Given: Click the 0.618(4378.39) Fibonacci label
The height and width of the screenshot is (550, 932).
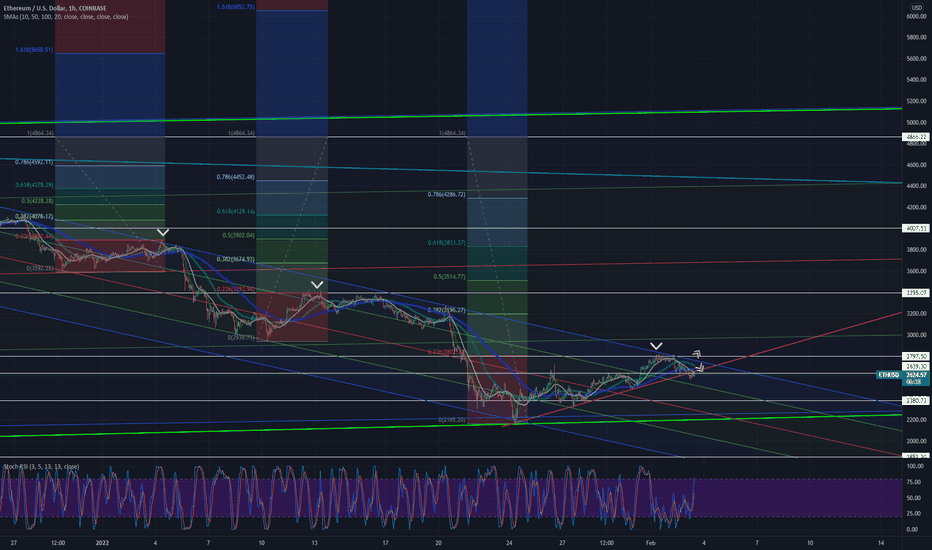Looking at the screenshot, I should click(x=34, y=186).
